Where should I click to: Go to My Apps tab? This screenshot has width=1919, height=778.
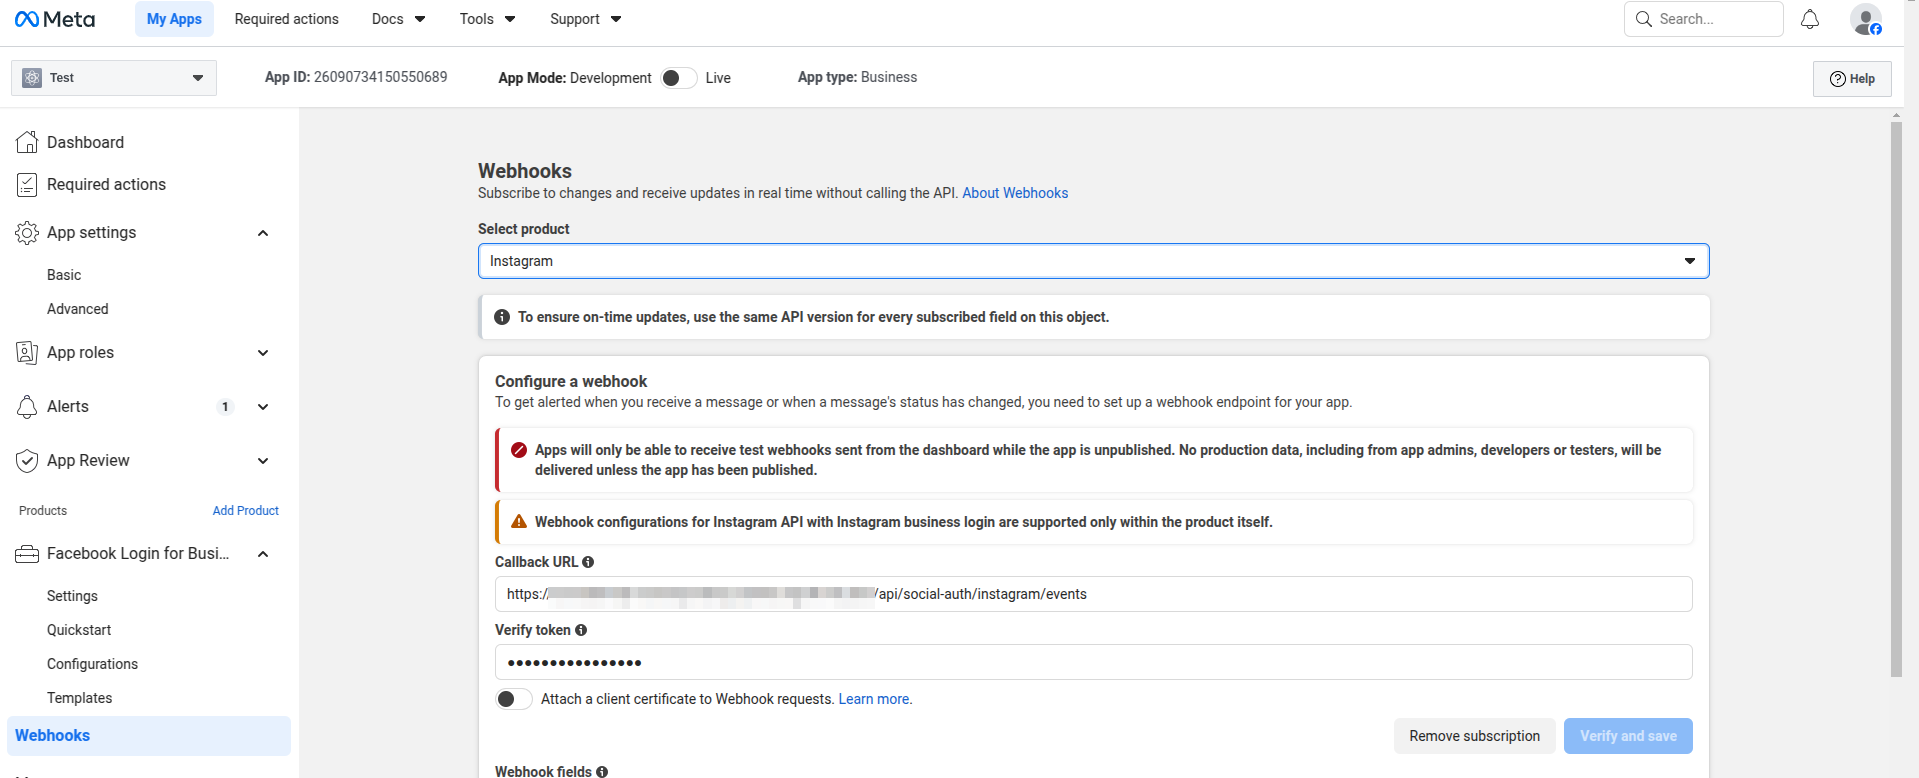click(174, 19)
